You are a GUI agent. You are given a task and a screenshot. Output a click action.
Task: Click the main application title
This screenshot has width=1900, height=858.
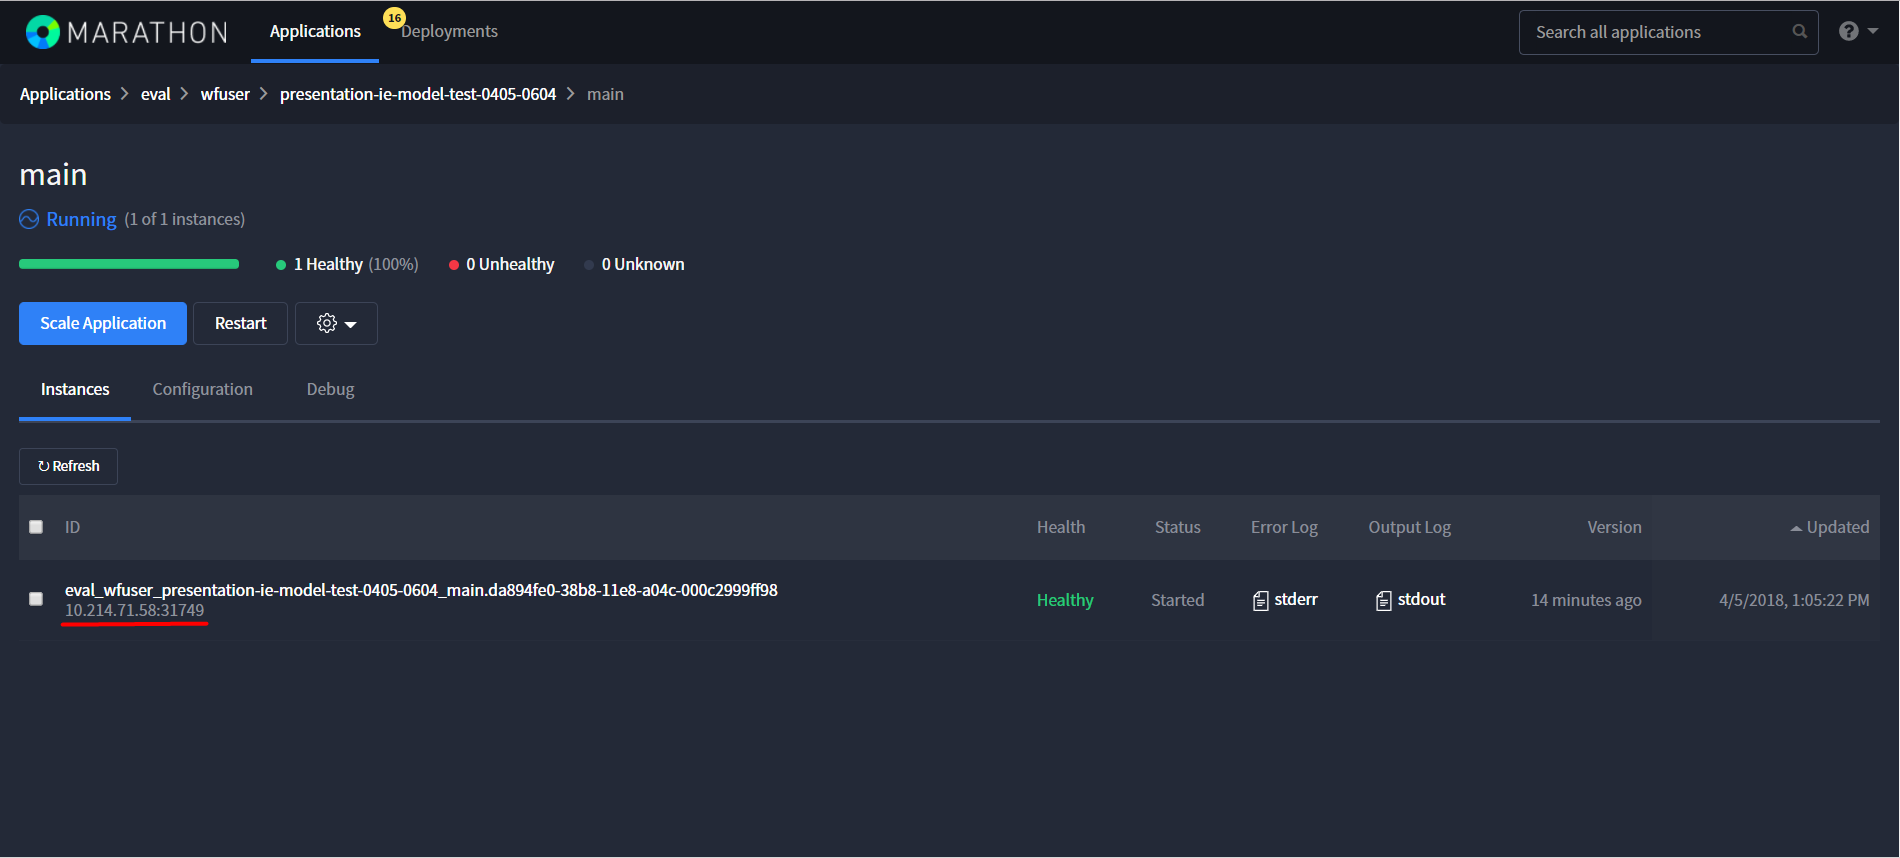point(53,175)
